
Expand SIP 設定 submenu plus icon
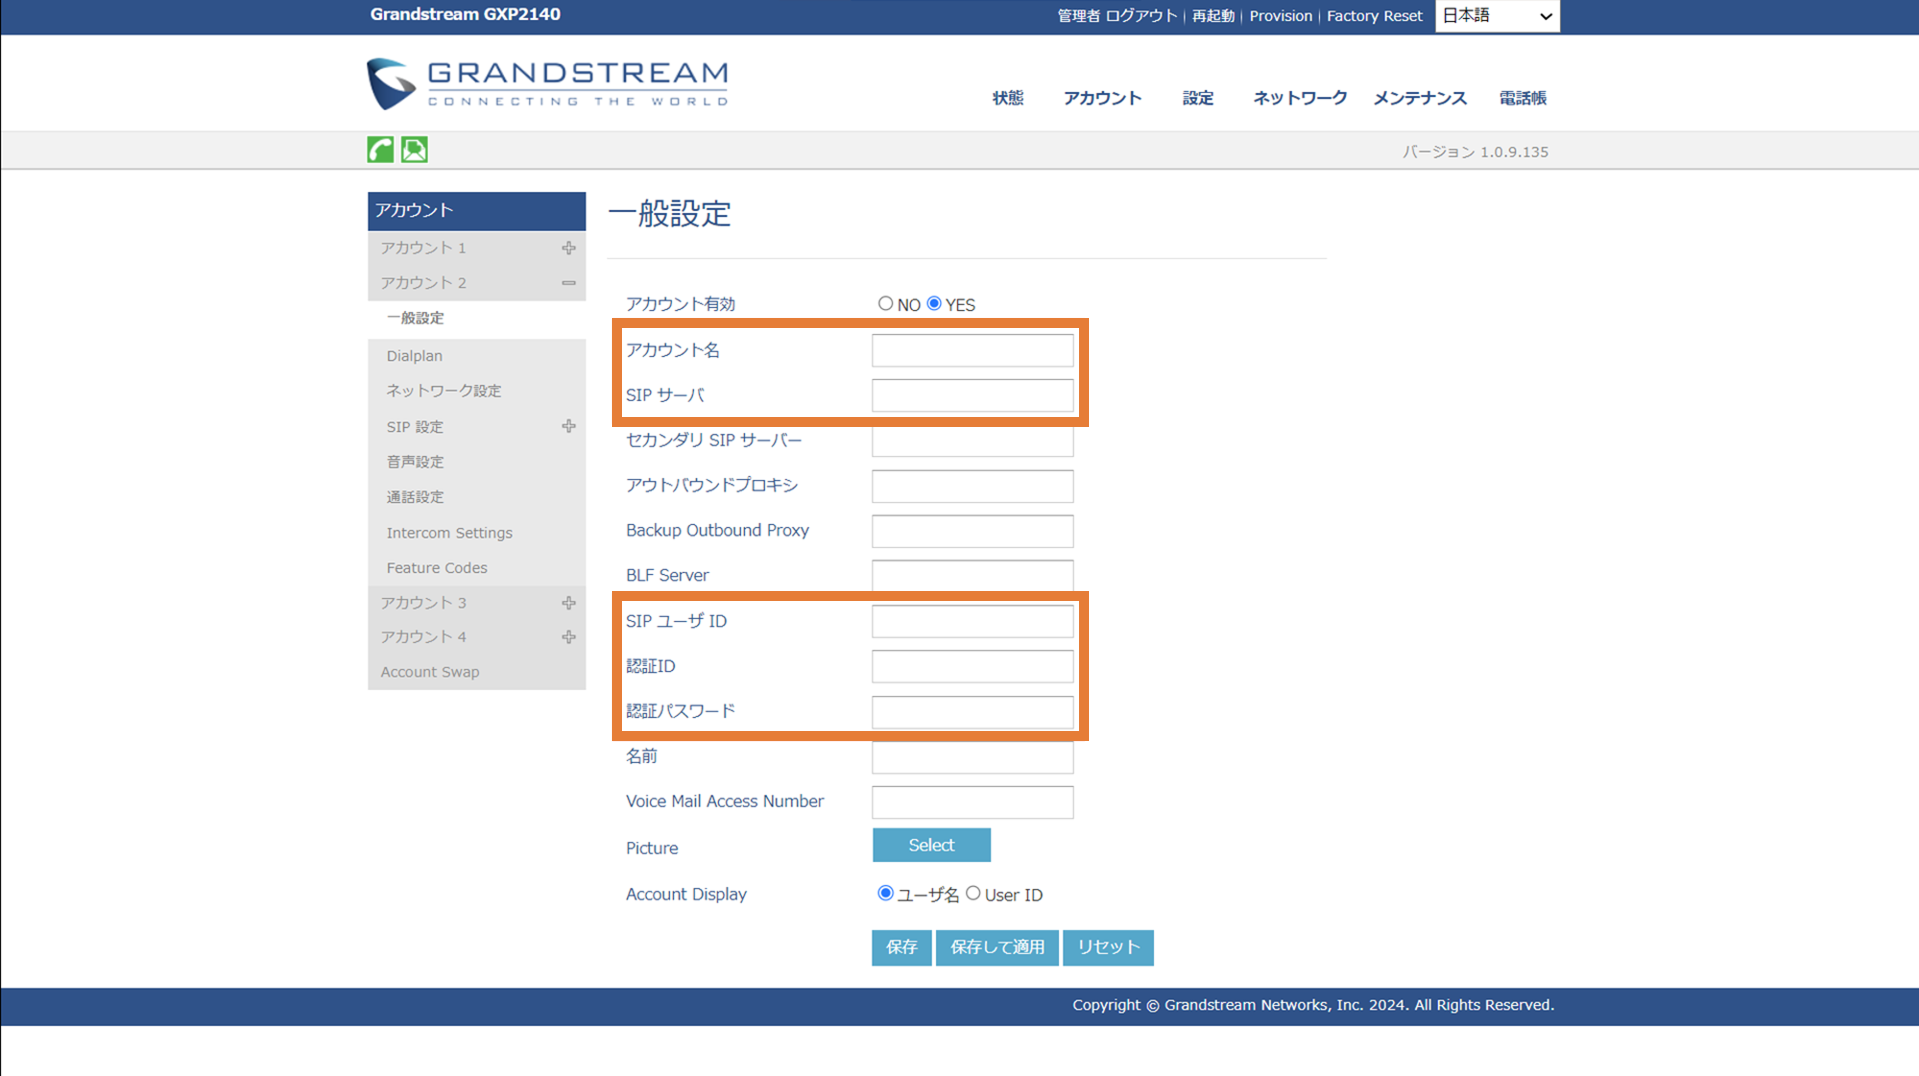point(568,427)
